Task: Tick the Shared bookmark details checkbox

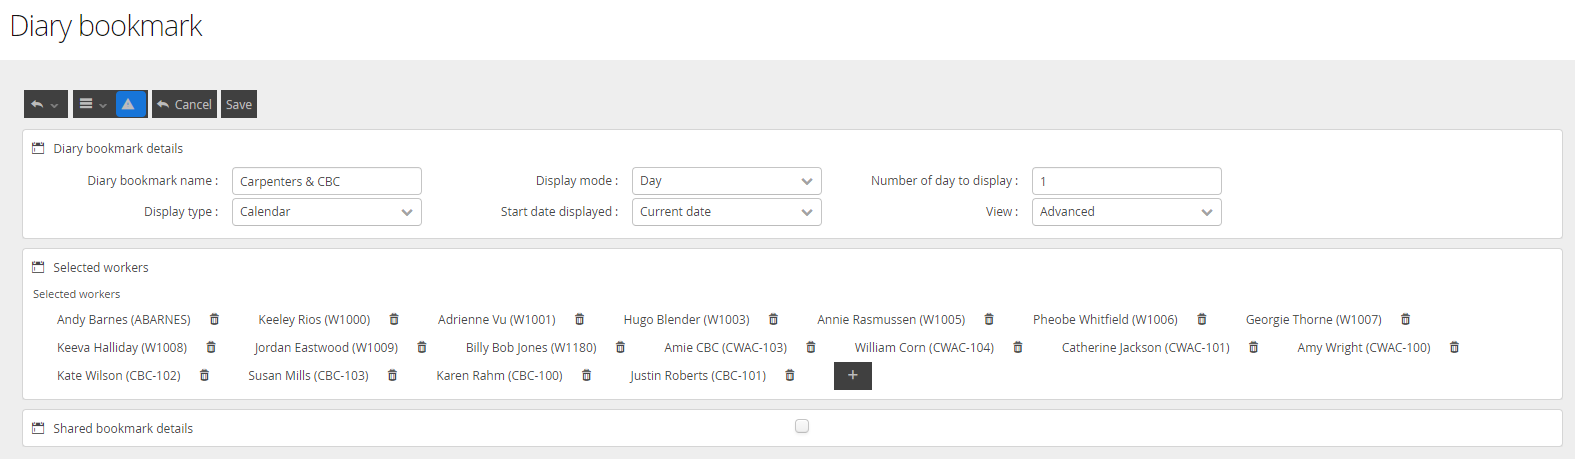Action: 802,426
